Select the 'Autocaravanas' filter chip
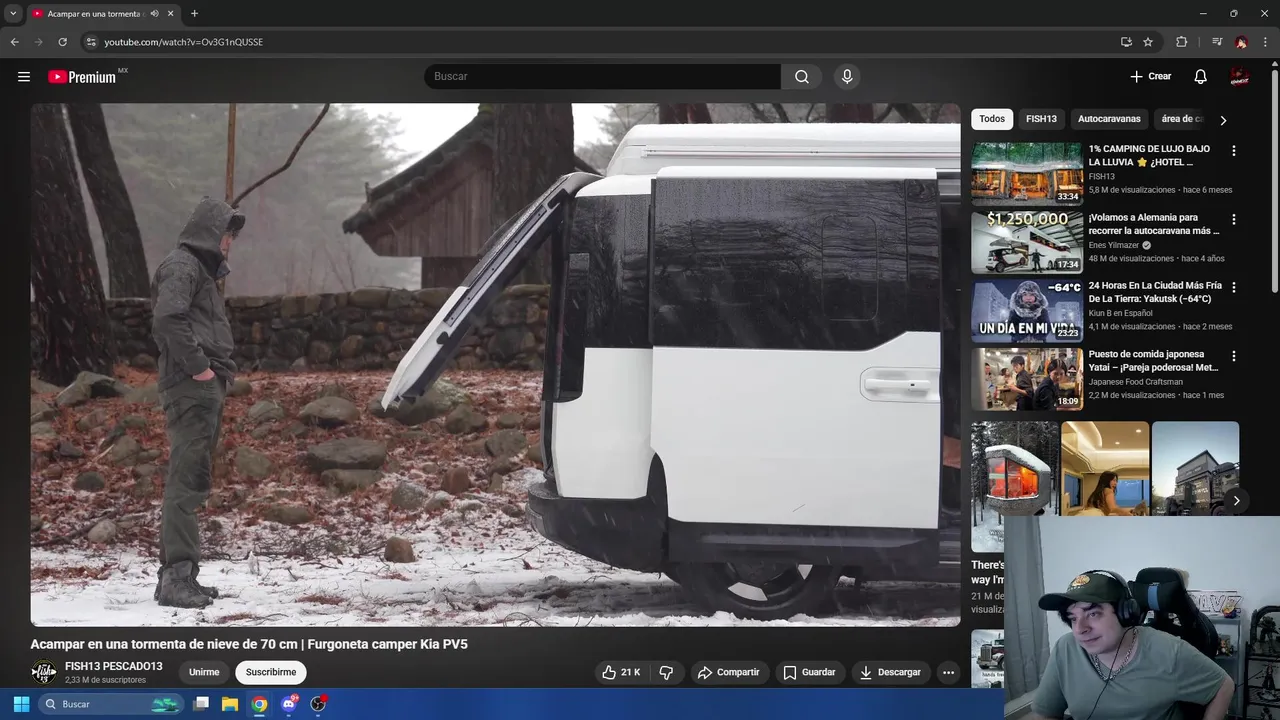Image resolution: width=1280 pixels, height=720 pixels. coord(1109,119)
